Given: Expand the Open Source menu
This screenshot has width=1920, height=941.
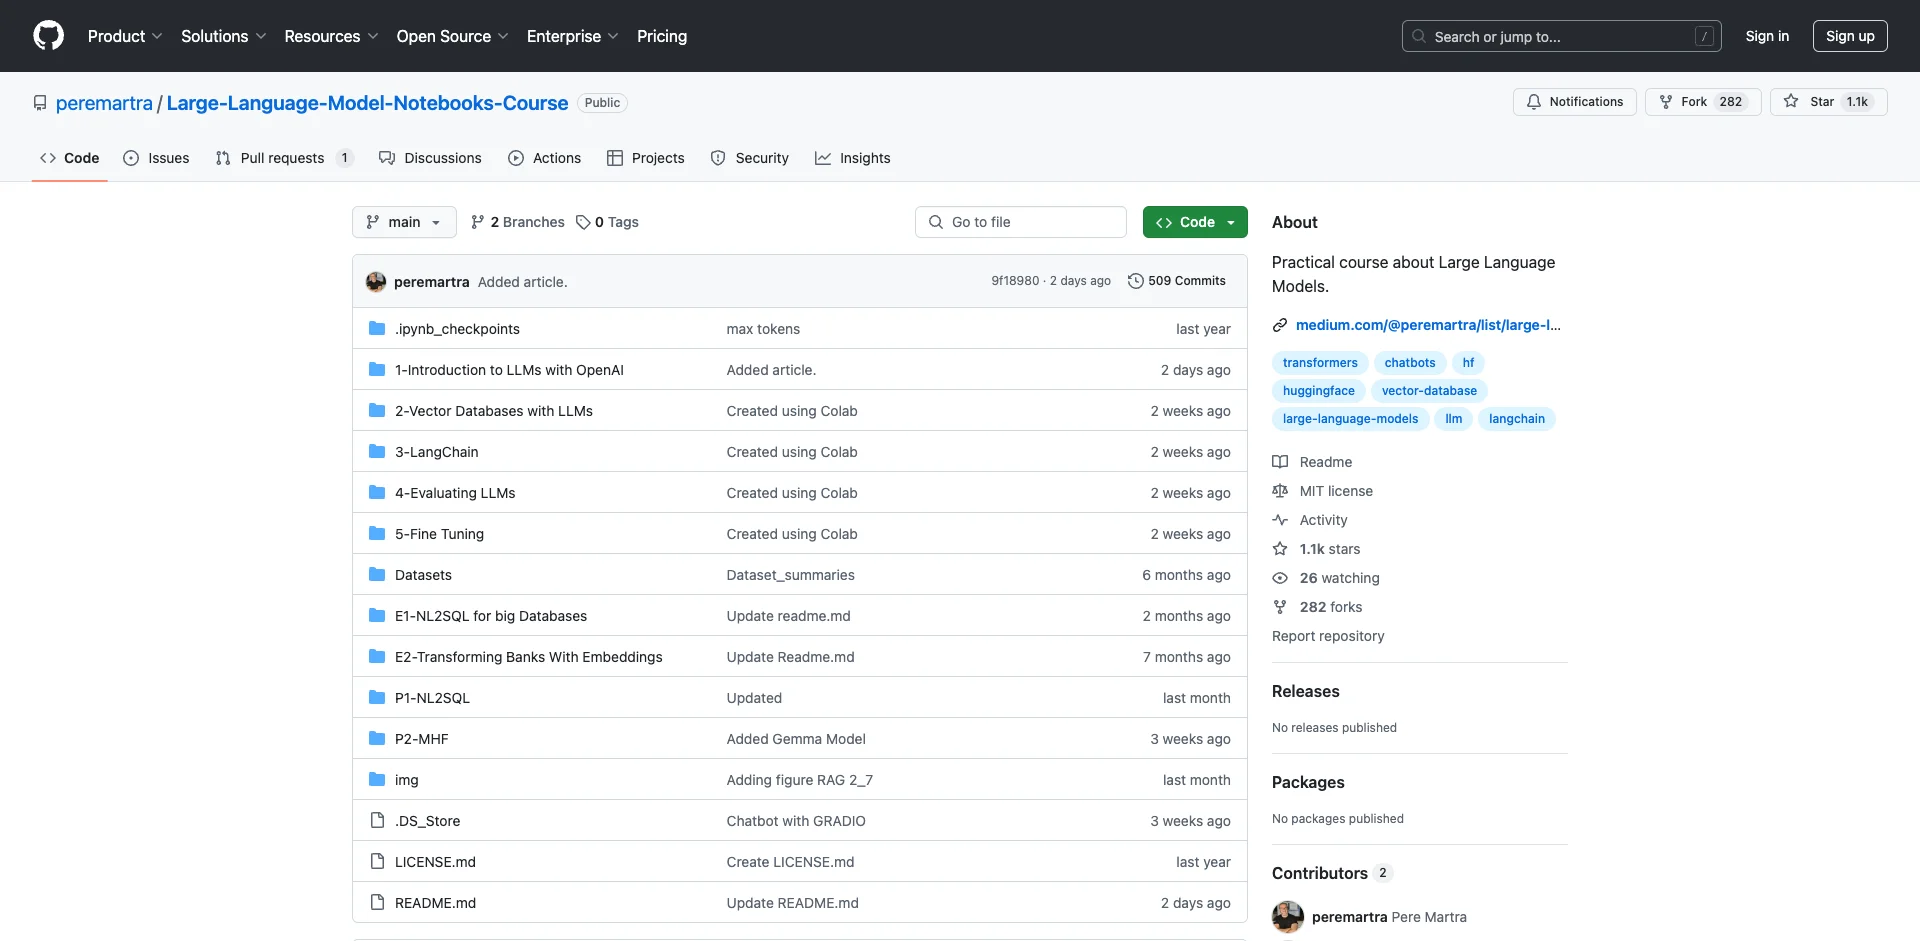Looking at the screenshot, I should pos(452,36).
